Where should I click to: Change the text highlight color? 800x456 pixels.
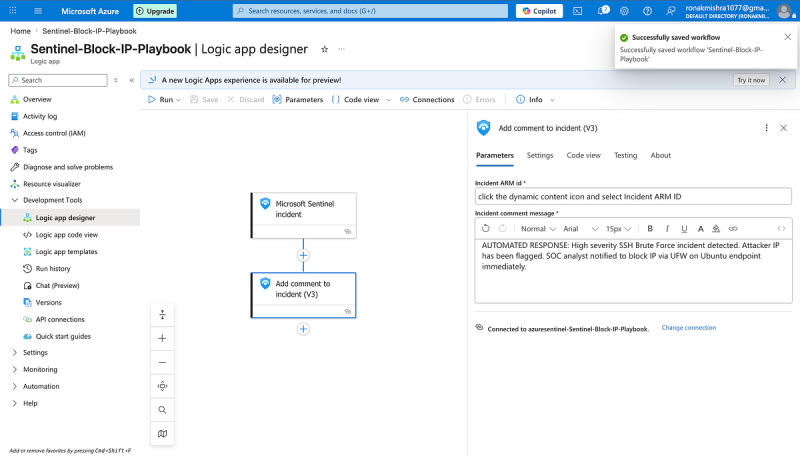tap(716, 229)
